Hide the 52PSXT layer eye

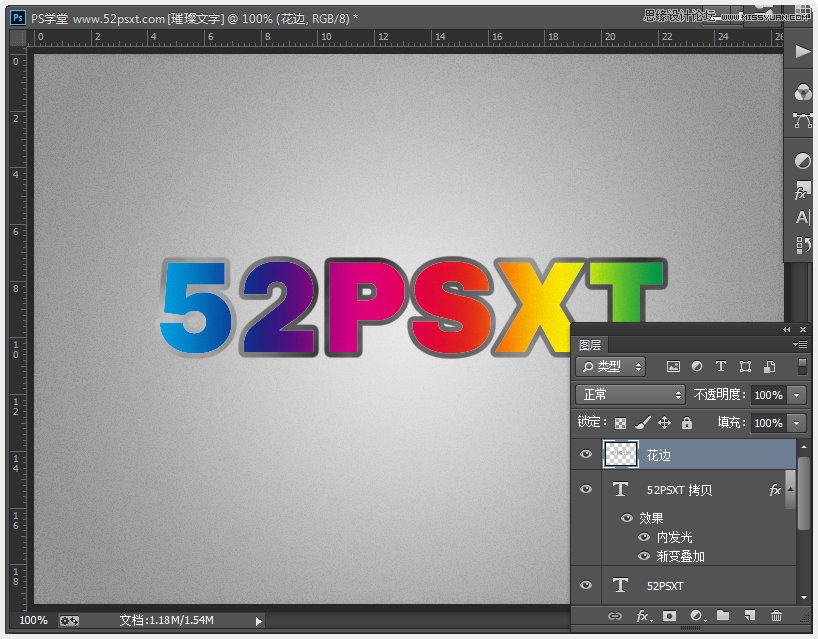[586, 585]
